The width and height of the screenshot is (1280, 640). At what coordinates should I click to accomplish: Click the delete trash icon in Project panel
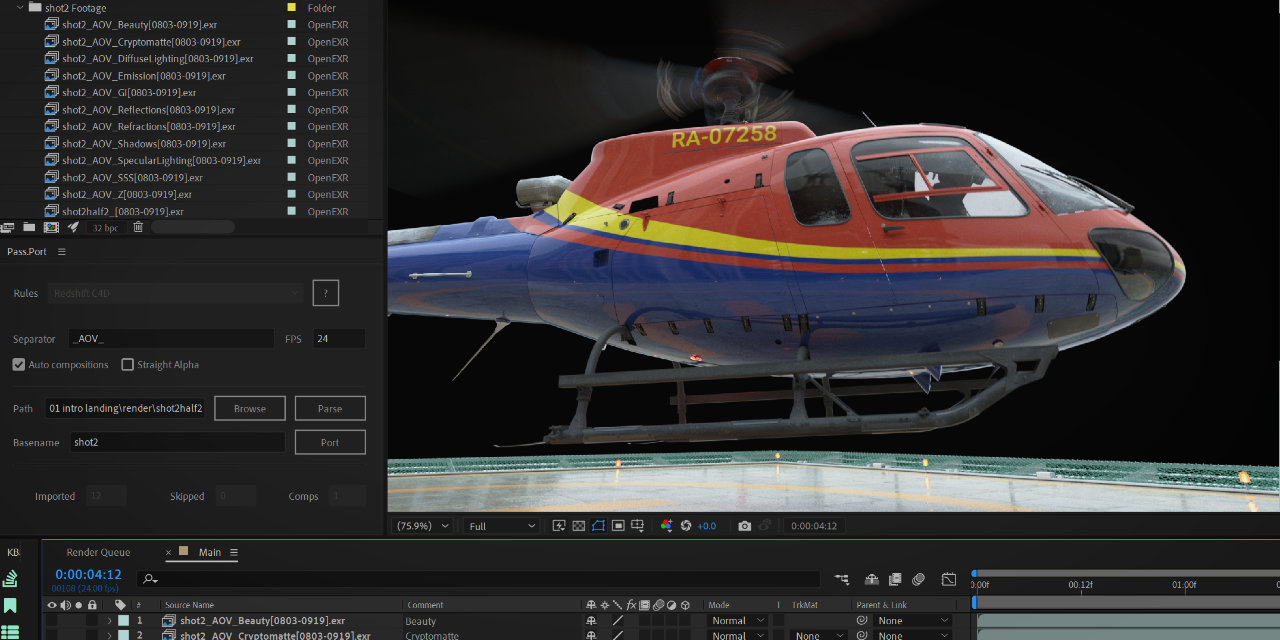(138, 227)
